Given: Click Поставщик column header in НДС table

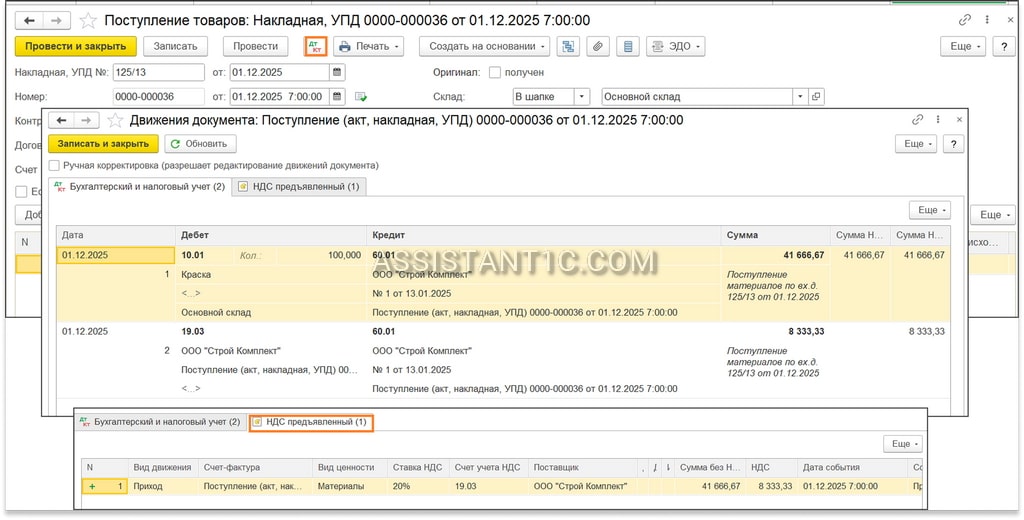Looking at the screenshot, I should [x=583, y=468].
